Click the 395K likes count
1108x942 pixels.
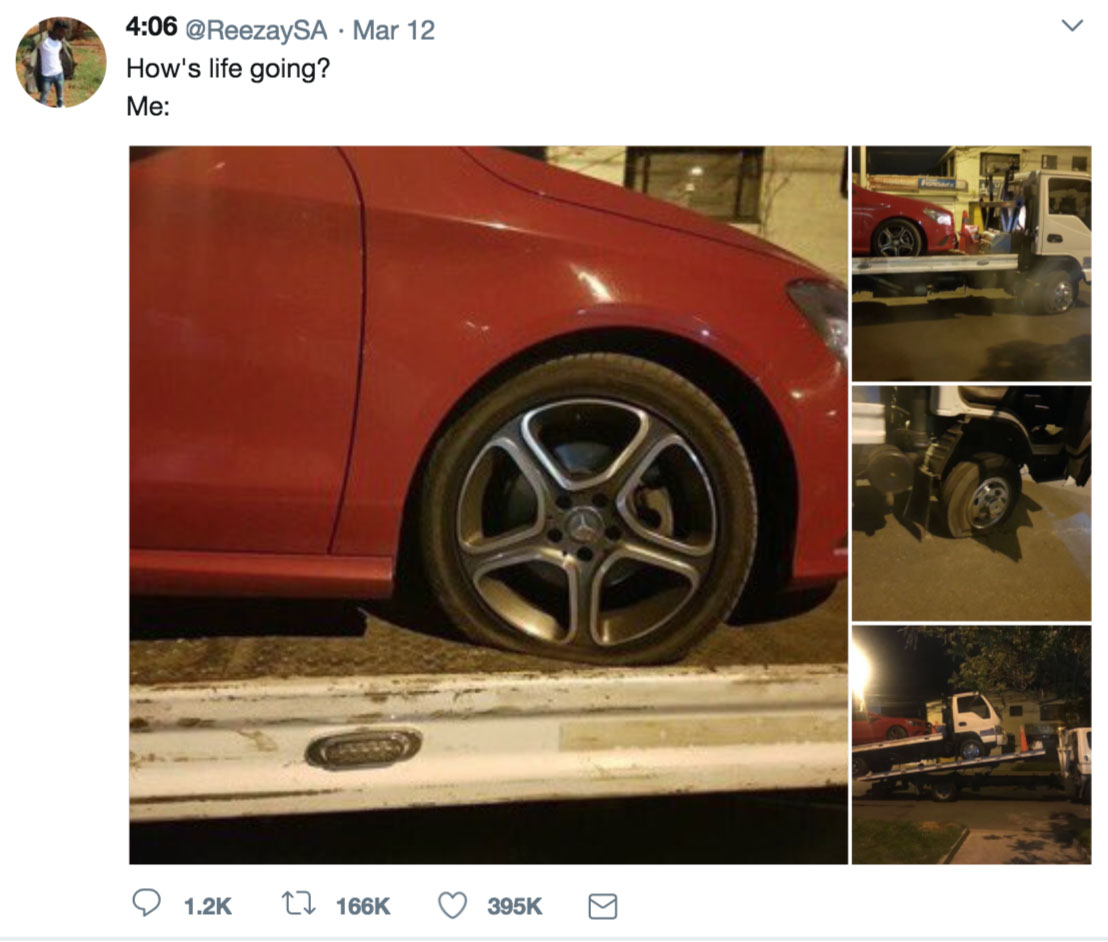pyautogui.click(x=515, y=905)
